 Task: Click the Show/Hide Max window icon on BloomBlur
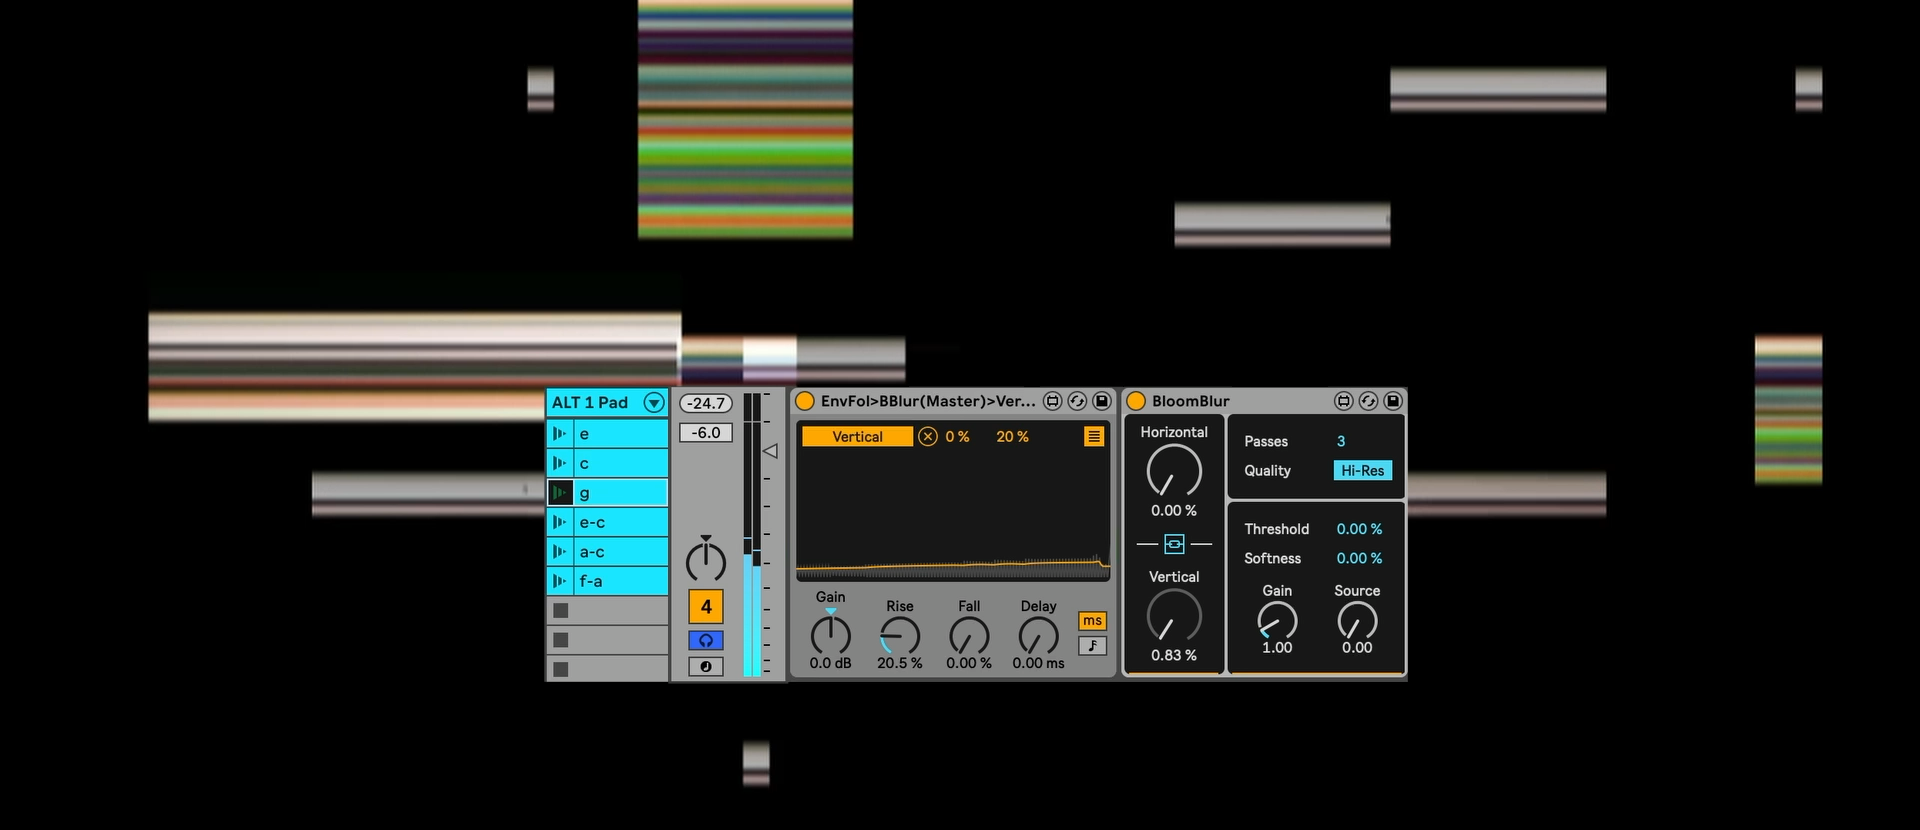coord(1344,401)
